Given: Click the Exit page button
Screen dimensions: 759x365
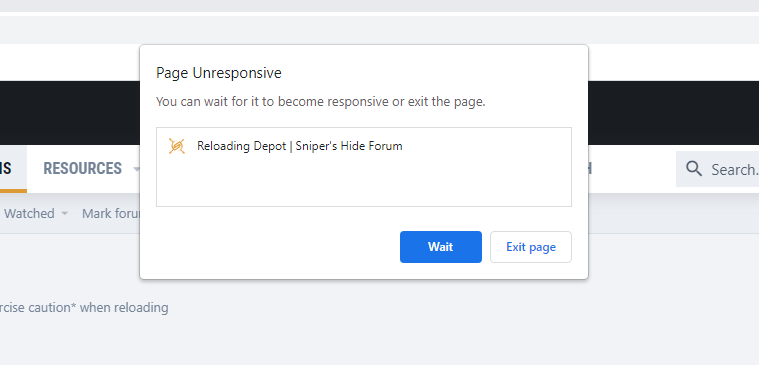Looking at the screenshot, I should click(x=531, y=247).
